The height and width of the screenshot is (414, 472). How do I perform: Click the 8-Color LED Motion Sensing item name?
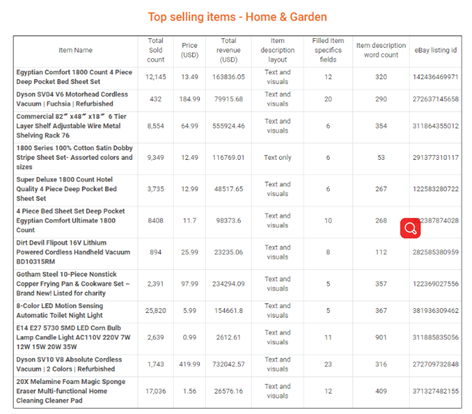coord(60,311)
